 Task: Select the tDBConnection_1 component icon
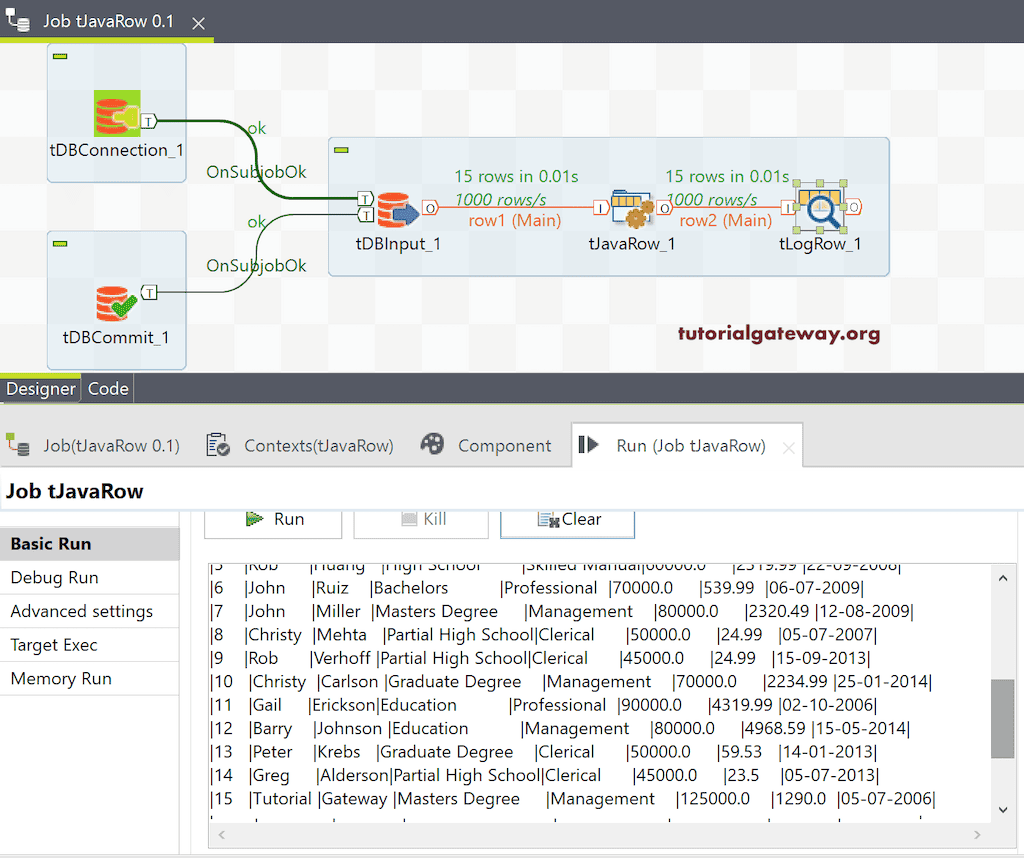pyautogui.click(x=113, y=112)
